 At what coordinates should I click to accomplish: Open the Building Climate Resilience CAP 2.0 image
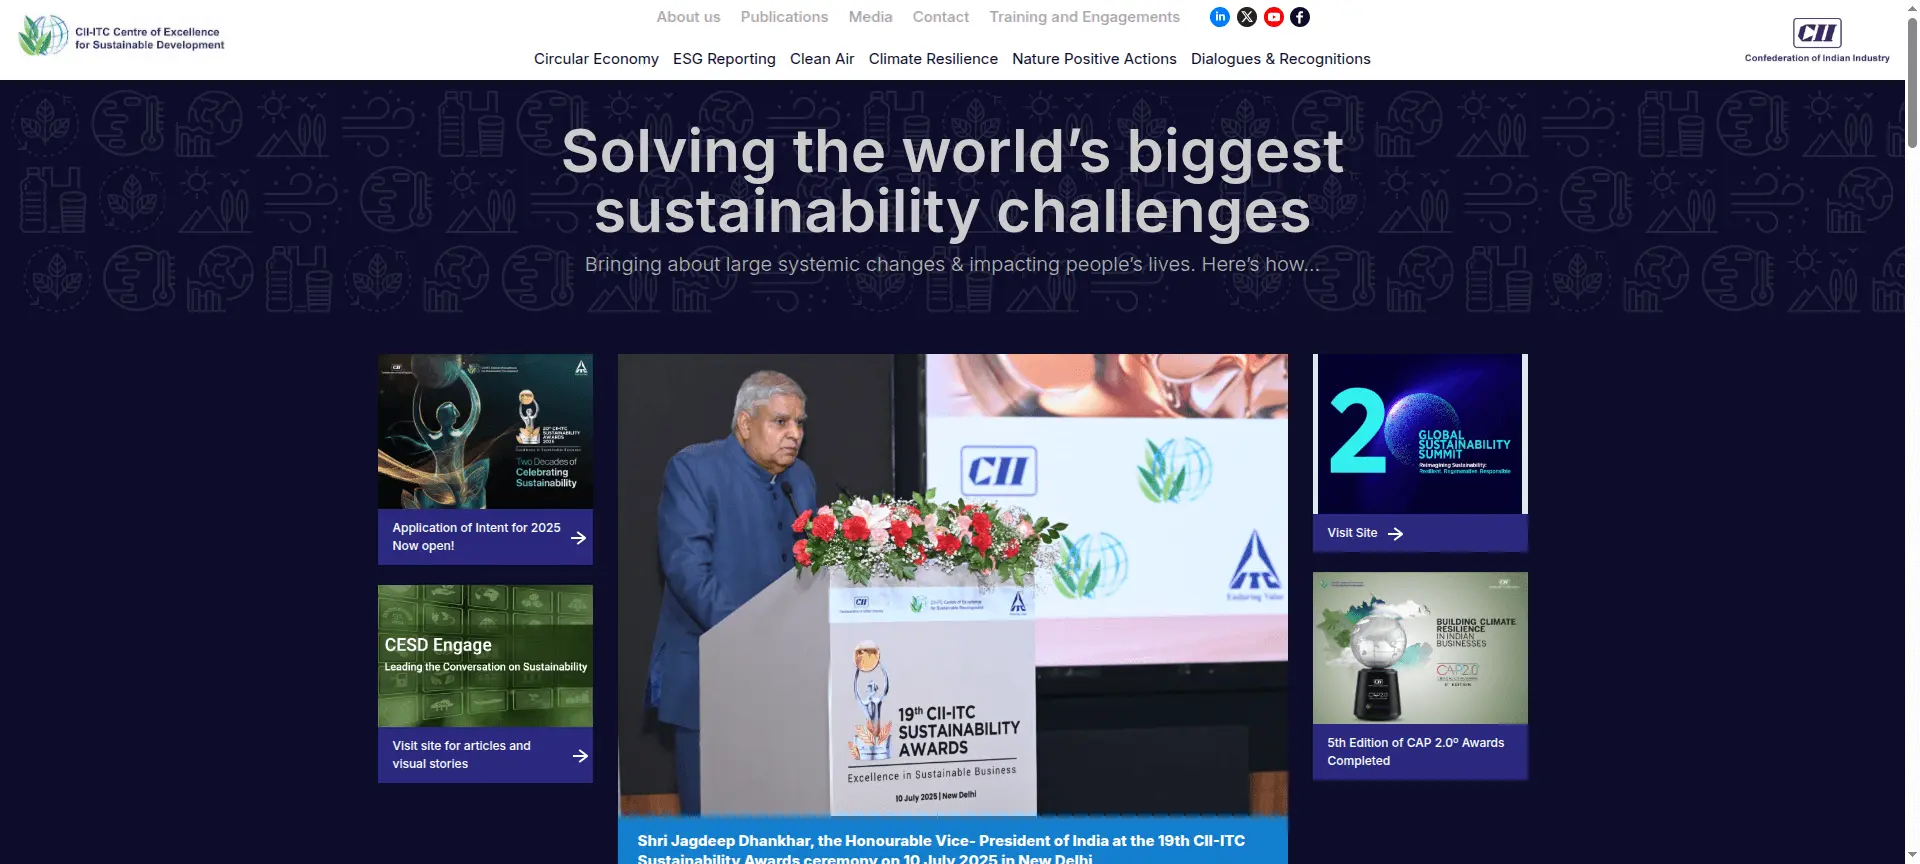[1420, 648]
